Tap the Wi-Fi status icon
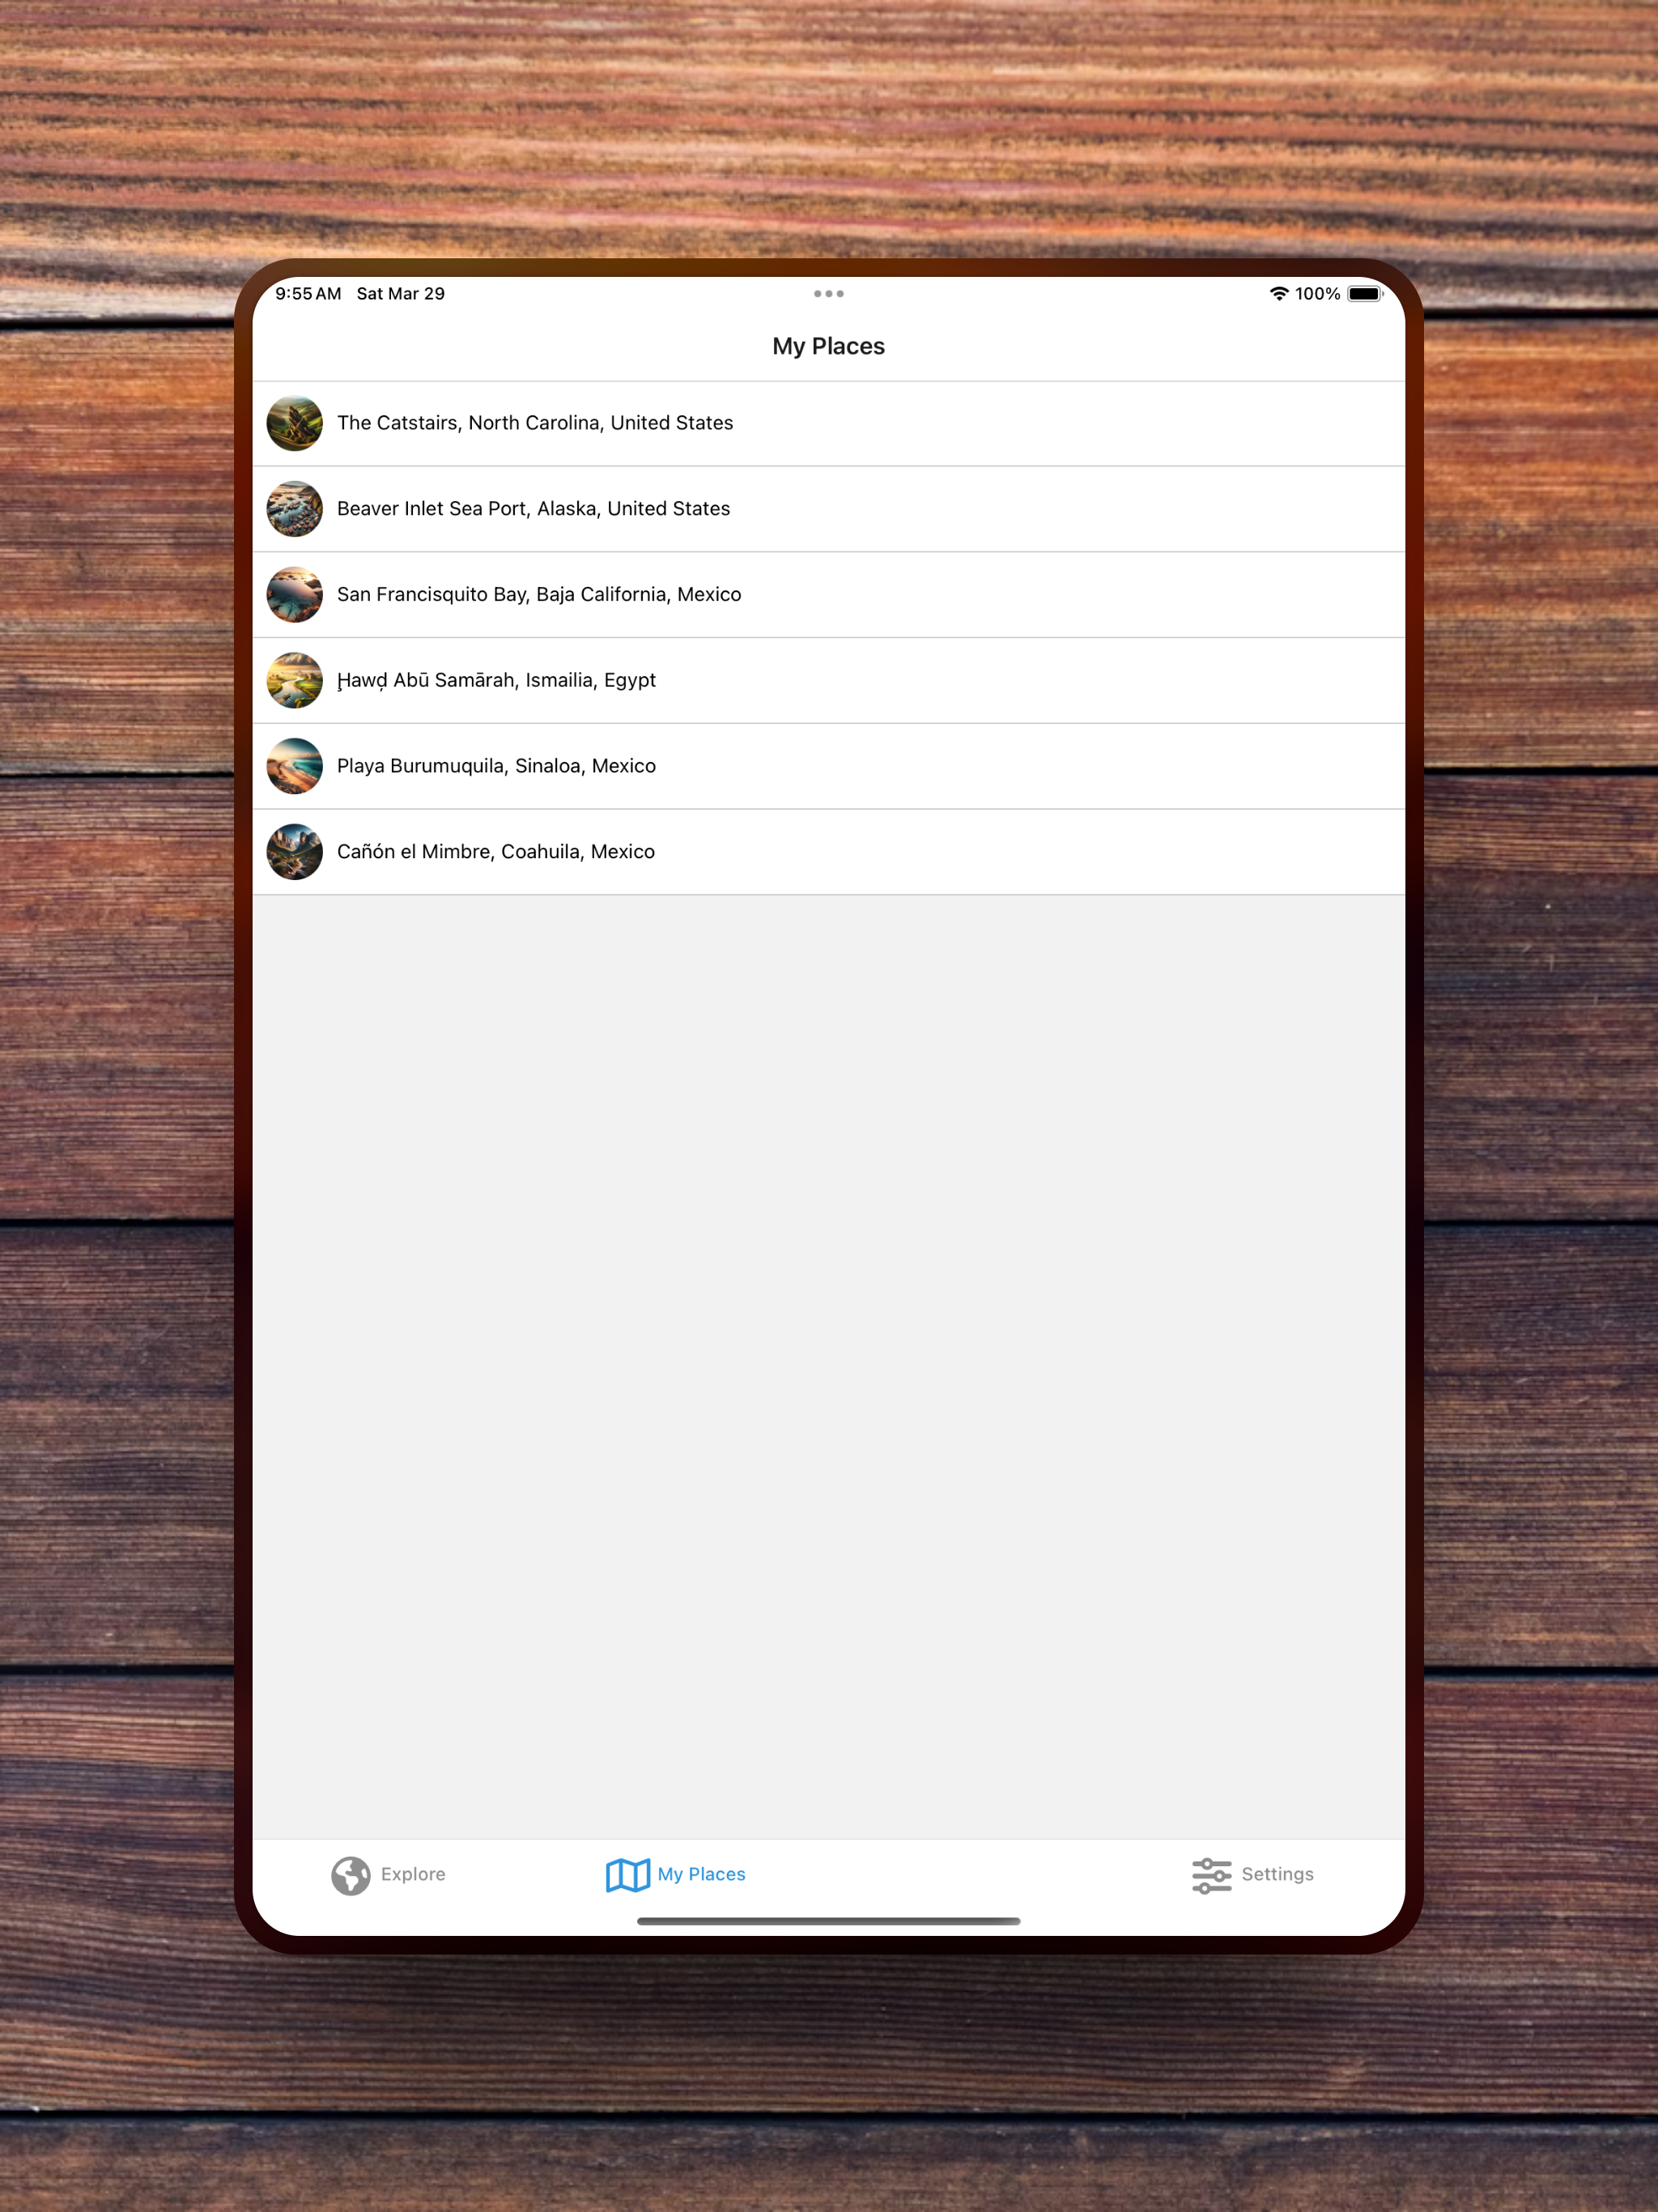The width and height of the screenshot is (1658, 2212). pyautogui.click(x=1279, y=294)
